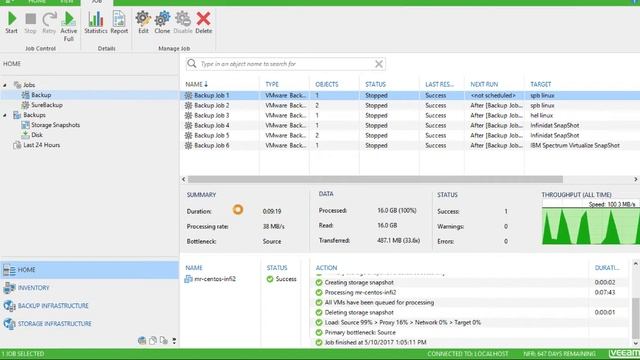Clone the selected job
Screen dimensions: 640x360
(162, 23)
